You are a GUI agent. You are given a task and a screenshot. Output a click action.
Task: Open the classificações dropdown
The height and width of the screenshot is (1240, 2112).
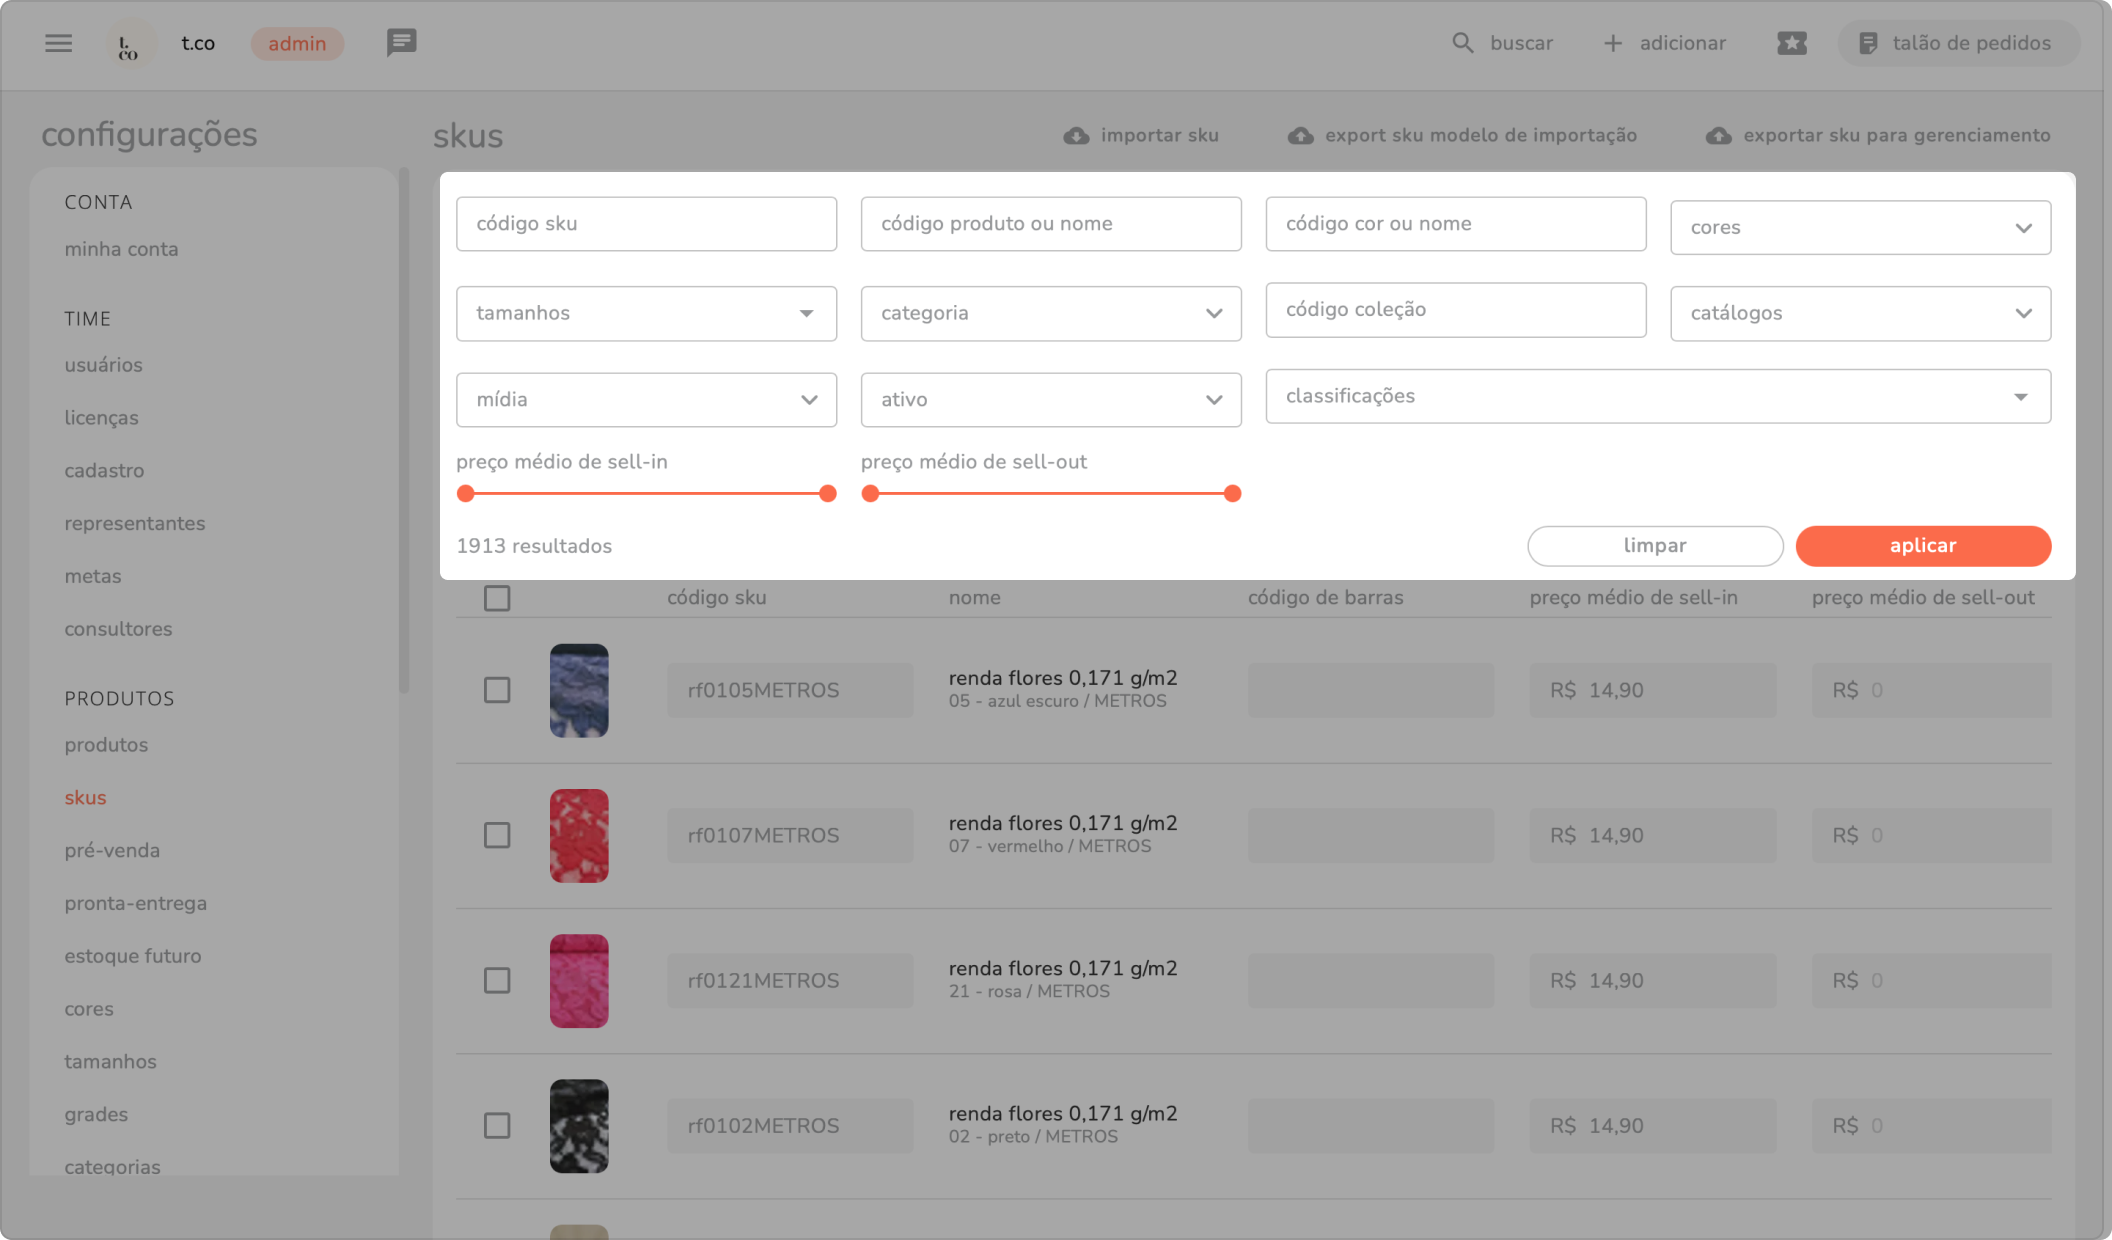[x=1657, y=397]
